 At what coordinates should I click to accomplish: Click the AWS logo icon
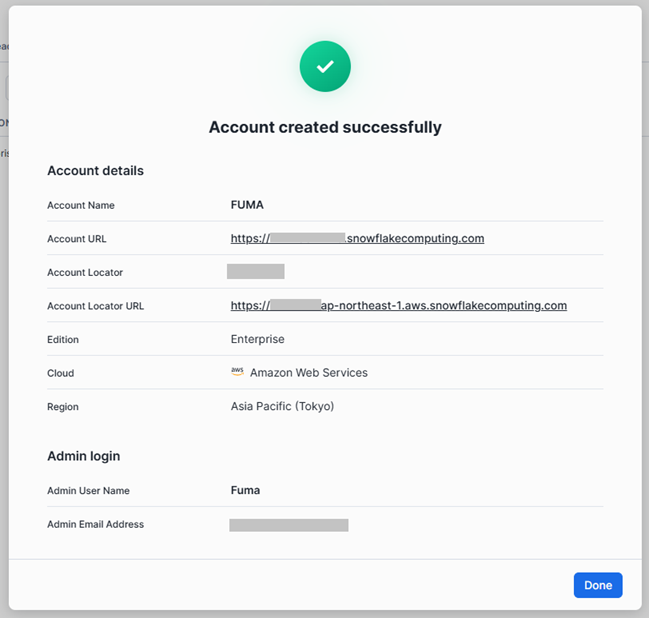coord(237,372)
